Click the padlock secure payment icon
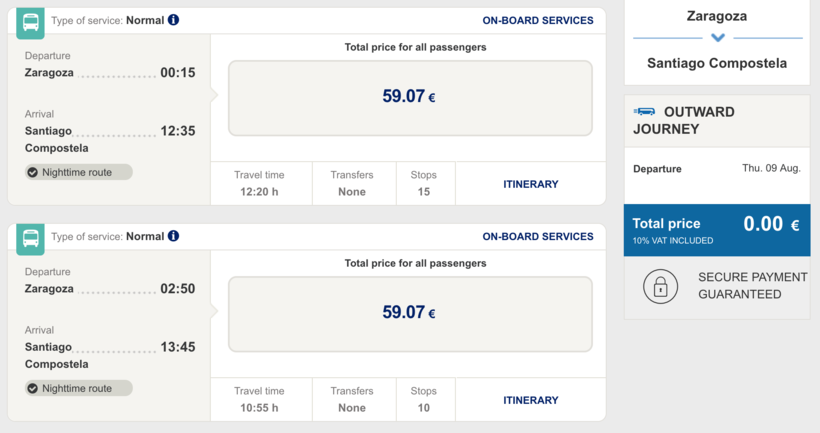This screenshot has width=820, height=433. coord(660,287)
